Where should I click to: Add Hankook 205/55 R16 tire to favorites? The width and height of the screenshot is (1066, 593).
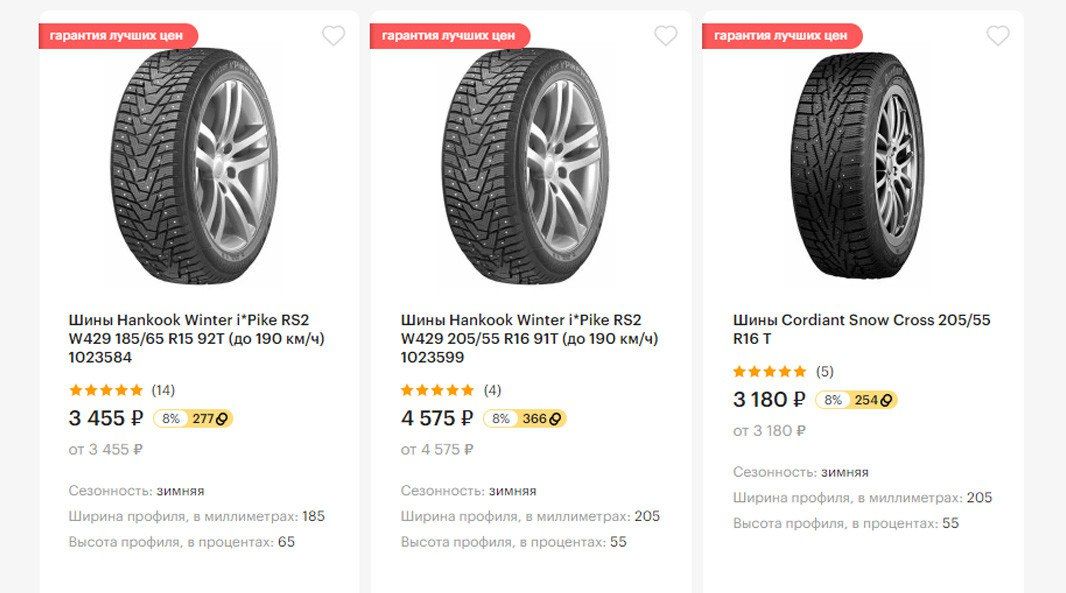point(666,36)
